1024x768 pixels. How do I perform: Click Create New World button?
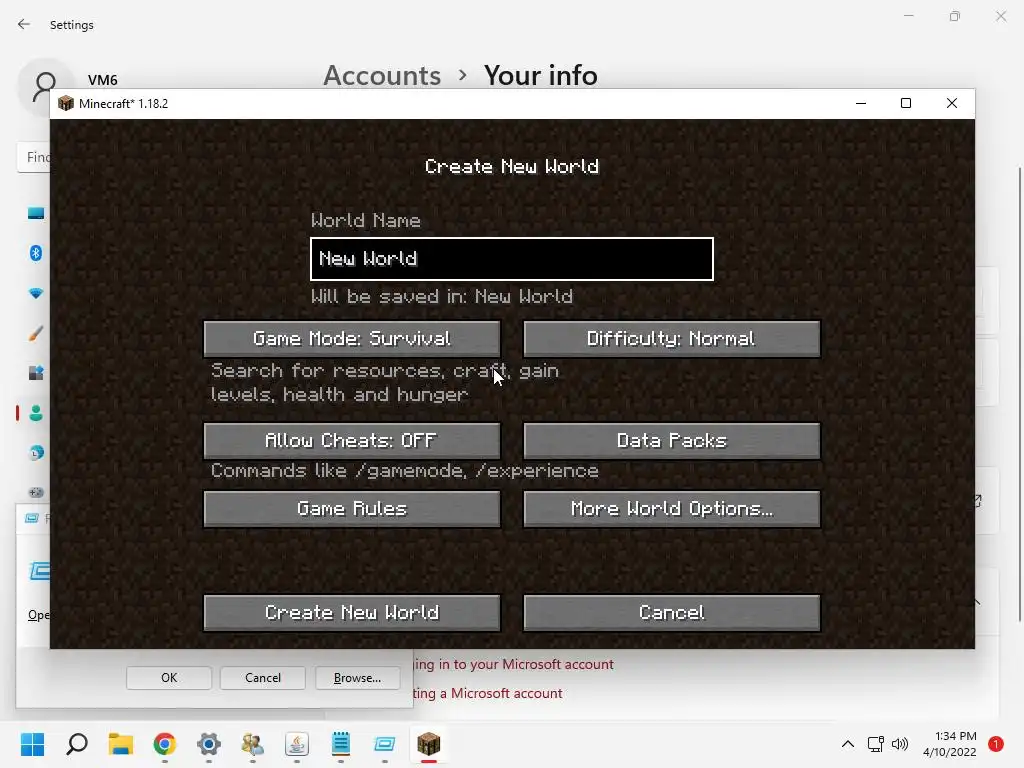[x=352, y=613]
